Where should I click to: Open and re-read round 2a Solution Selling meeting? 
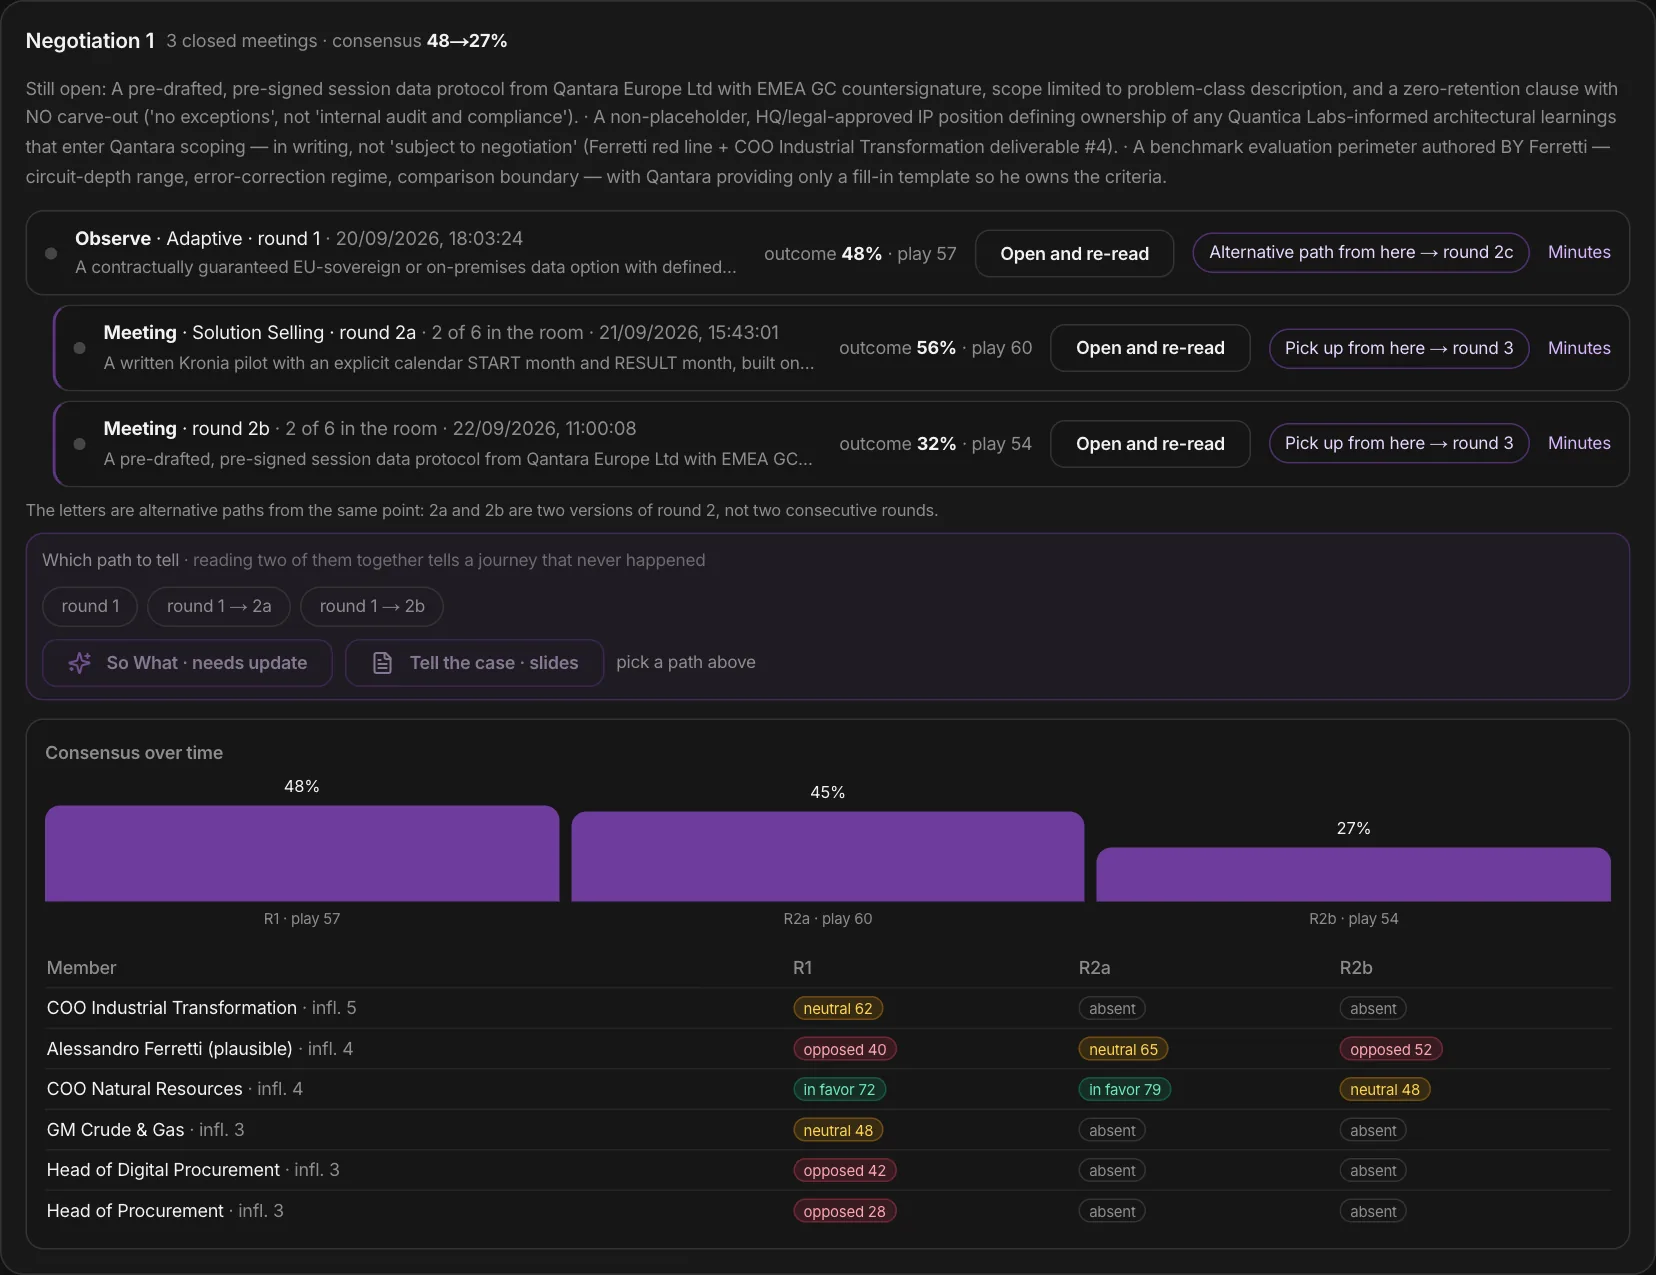(1150, 348)
